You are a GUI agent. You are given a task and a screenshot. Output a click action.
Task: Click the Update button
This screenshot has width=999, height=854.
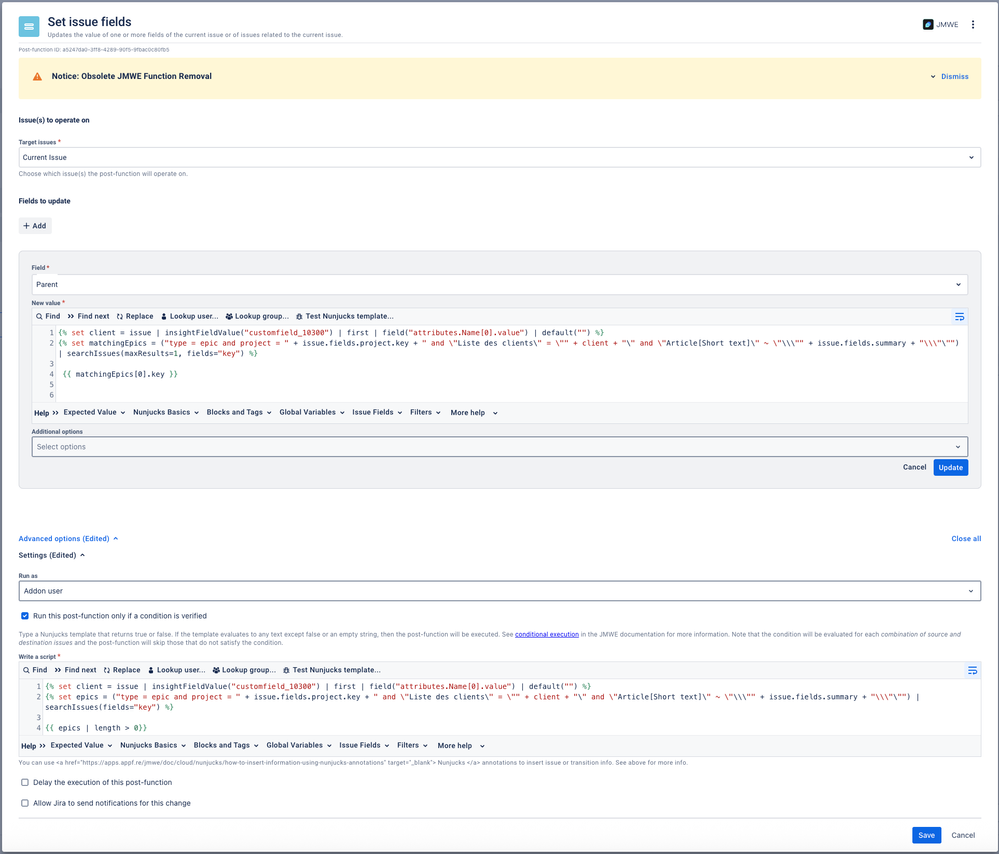(950, 467)
